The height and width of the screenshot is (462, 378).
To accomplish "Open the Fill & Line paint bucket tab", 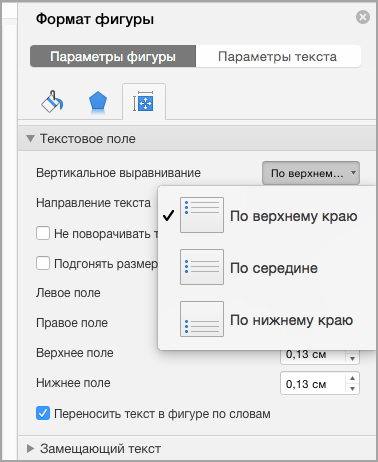I will (x=52, y=101).
